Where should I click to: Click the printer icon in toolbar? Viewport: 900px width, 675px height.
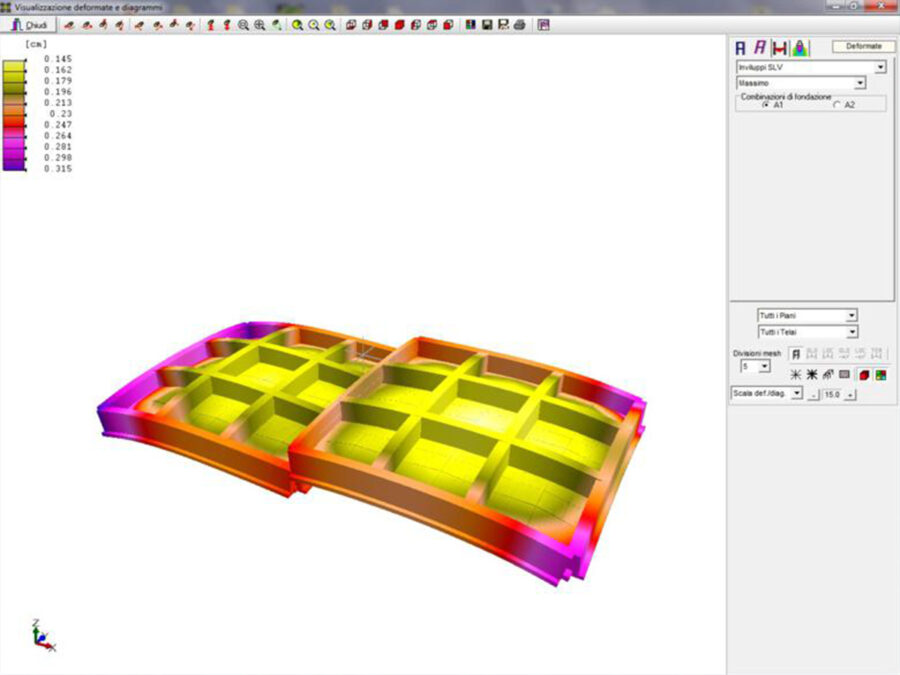[x=519, y=25]
